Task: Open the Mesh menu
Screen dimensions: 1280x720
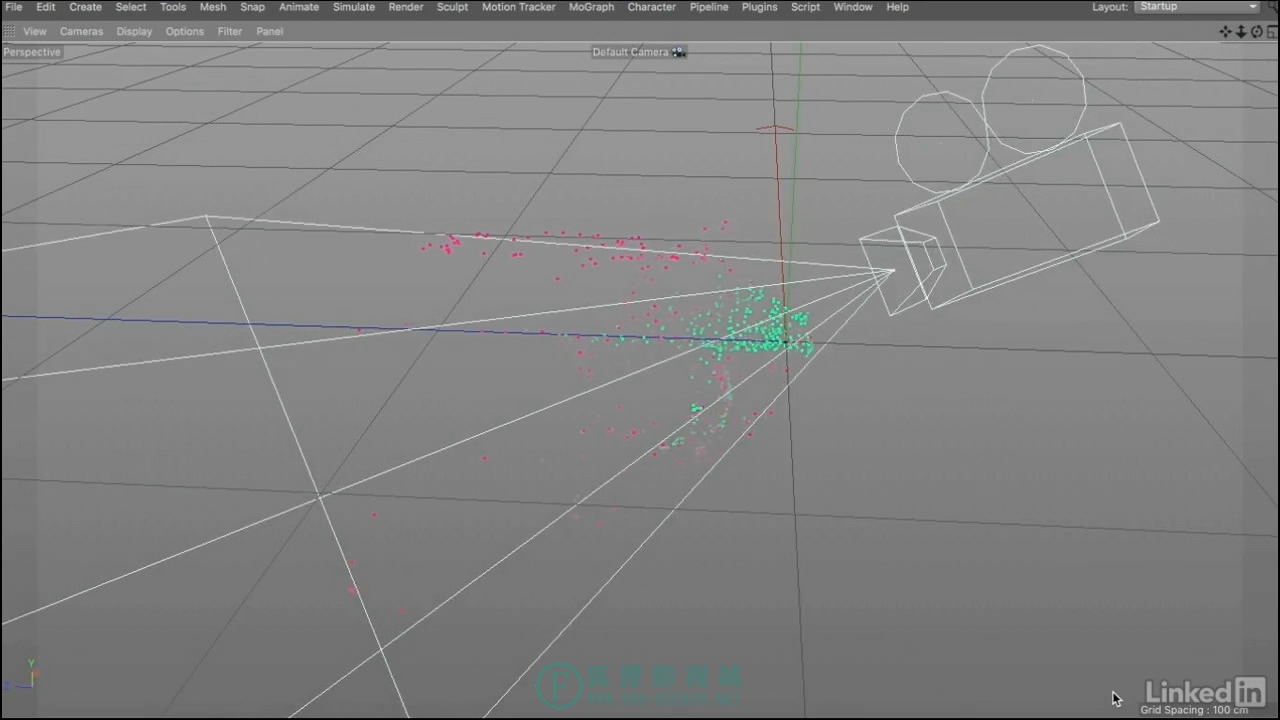Action: point(213,7)
